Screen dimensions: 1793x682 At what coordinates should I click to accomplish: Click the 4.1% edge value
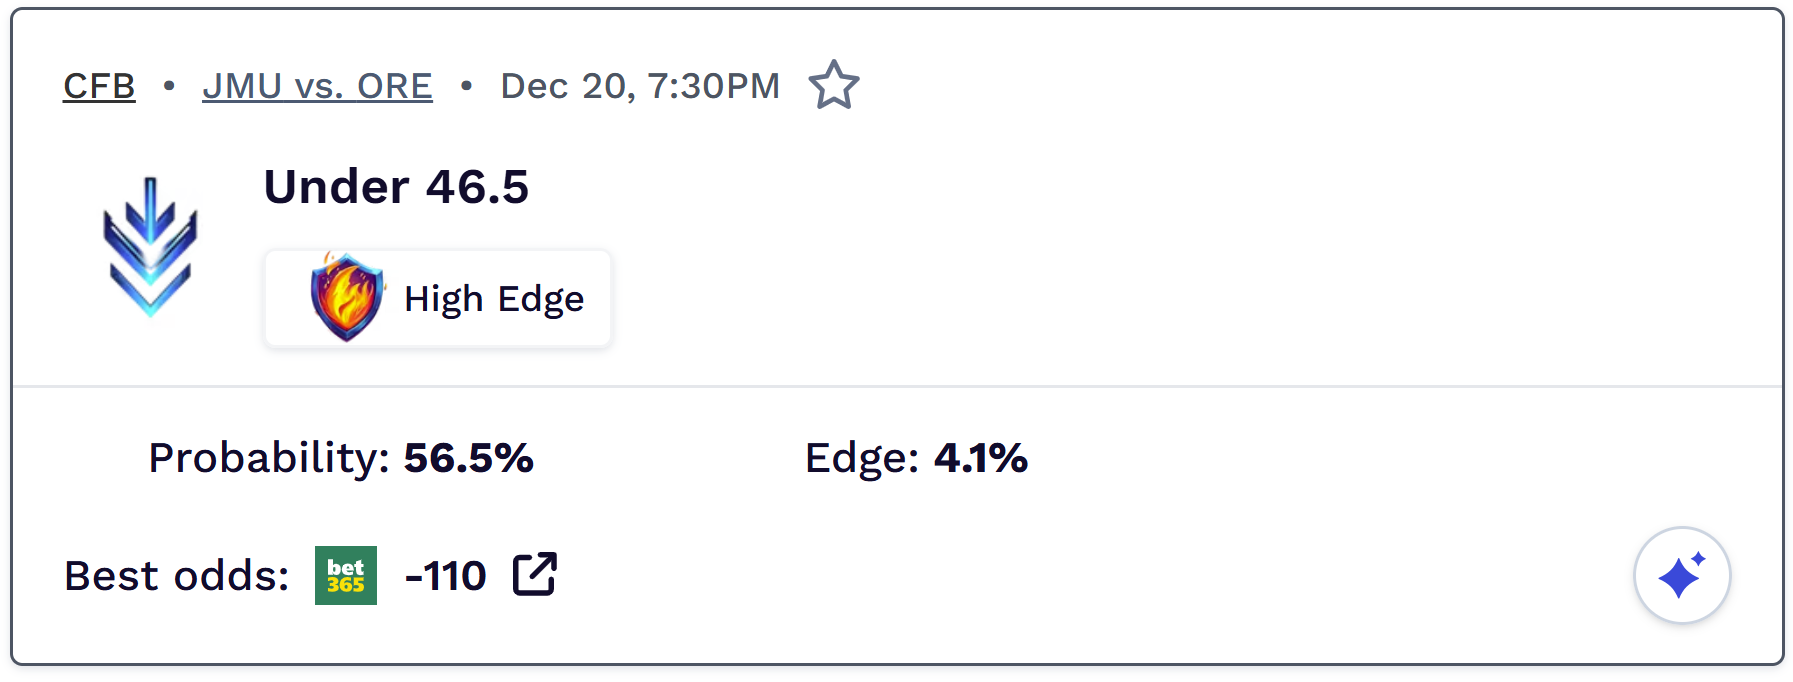click(x=980, y=458)
